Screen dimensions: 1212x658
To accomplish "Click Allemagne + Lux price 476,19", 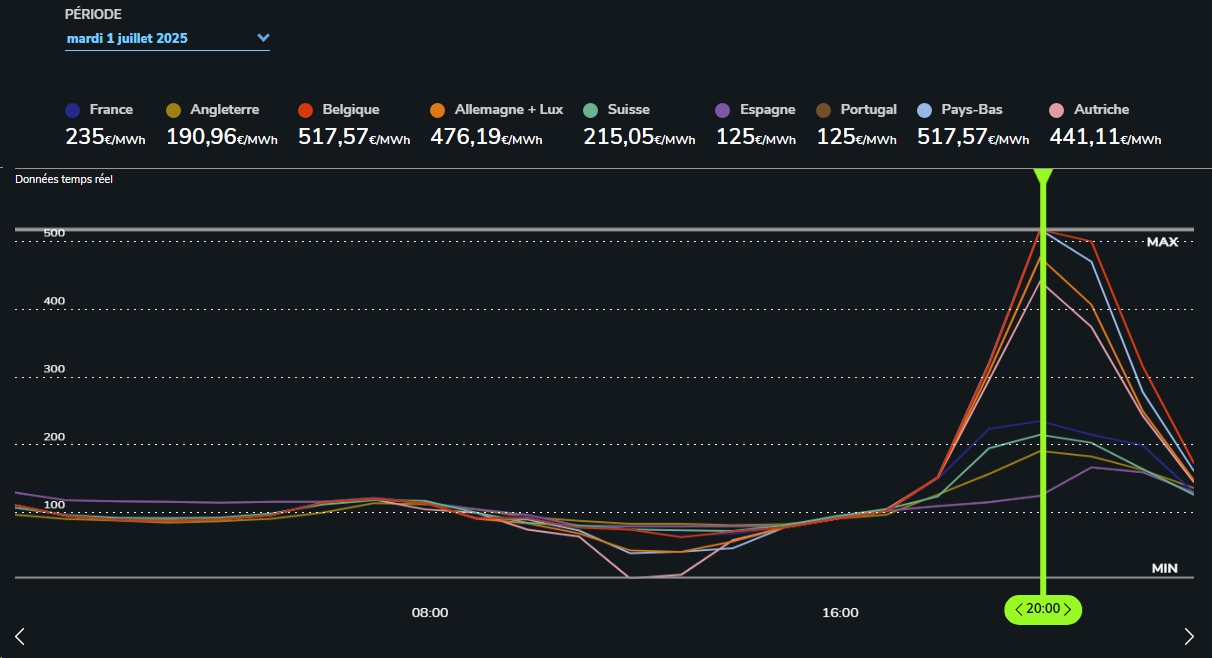I will 486,137.
